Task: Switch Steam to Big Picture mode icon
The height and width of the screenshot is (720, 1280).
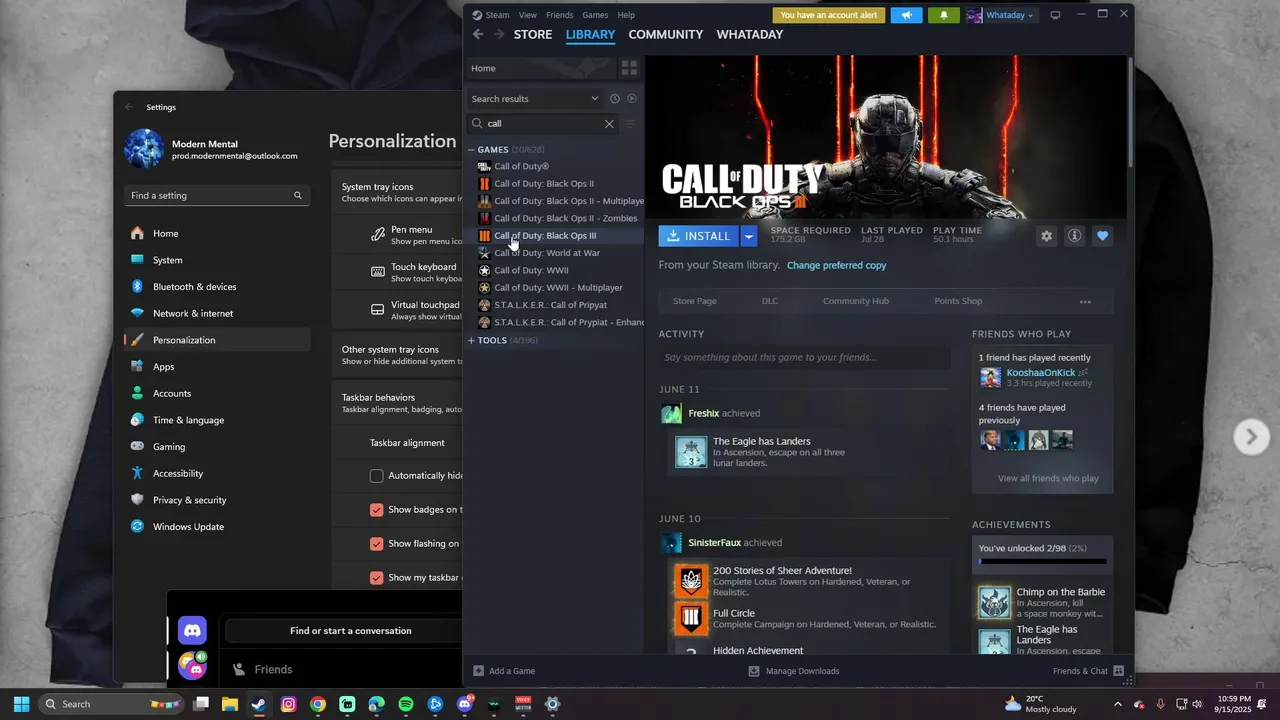Action: 1054,15
